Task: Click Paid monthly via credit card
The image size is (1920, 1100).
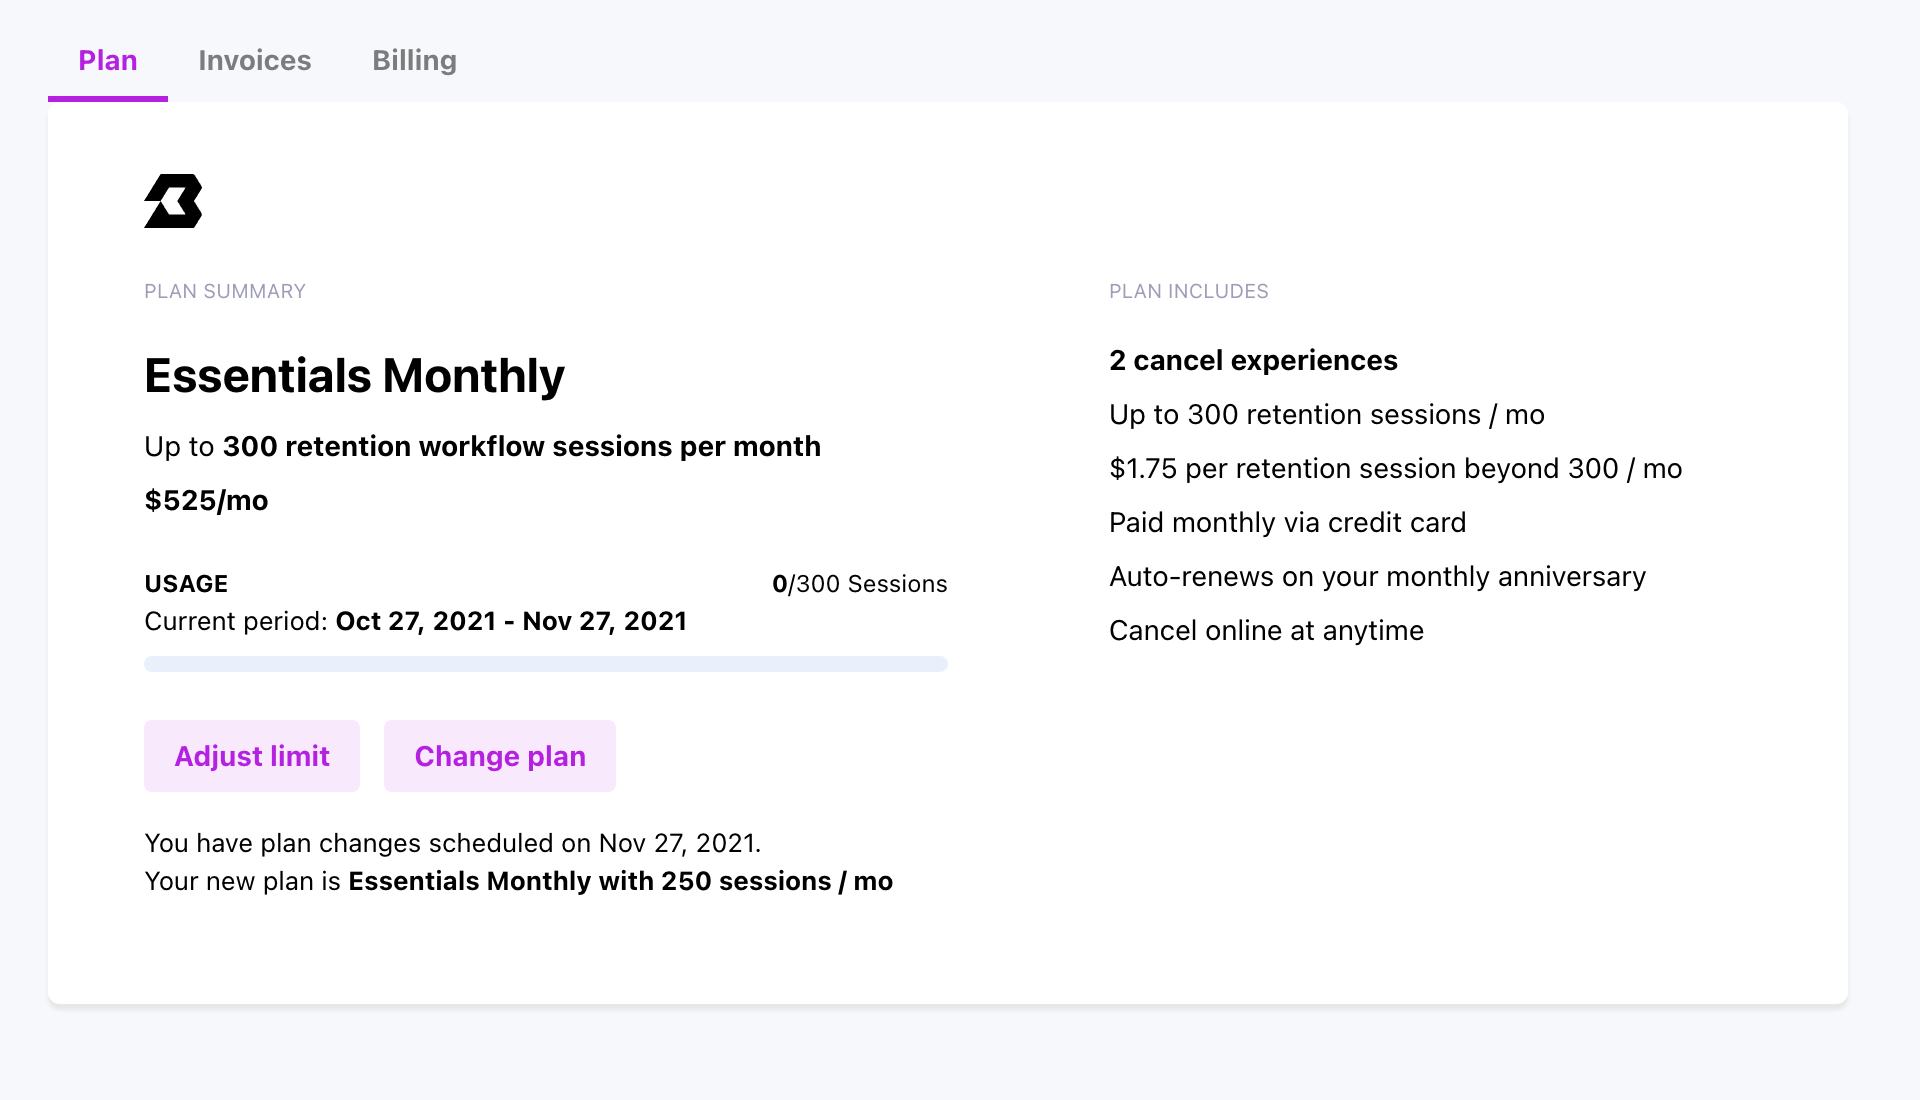Action: pyautogui.click(x=1287, y=522)
